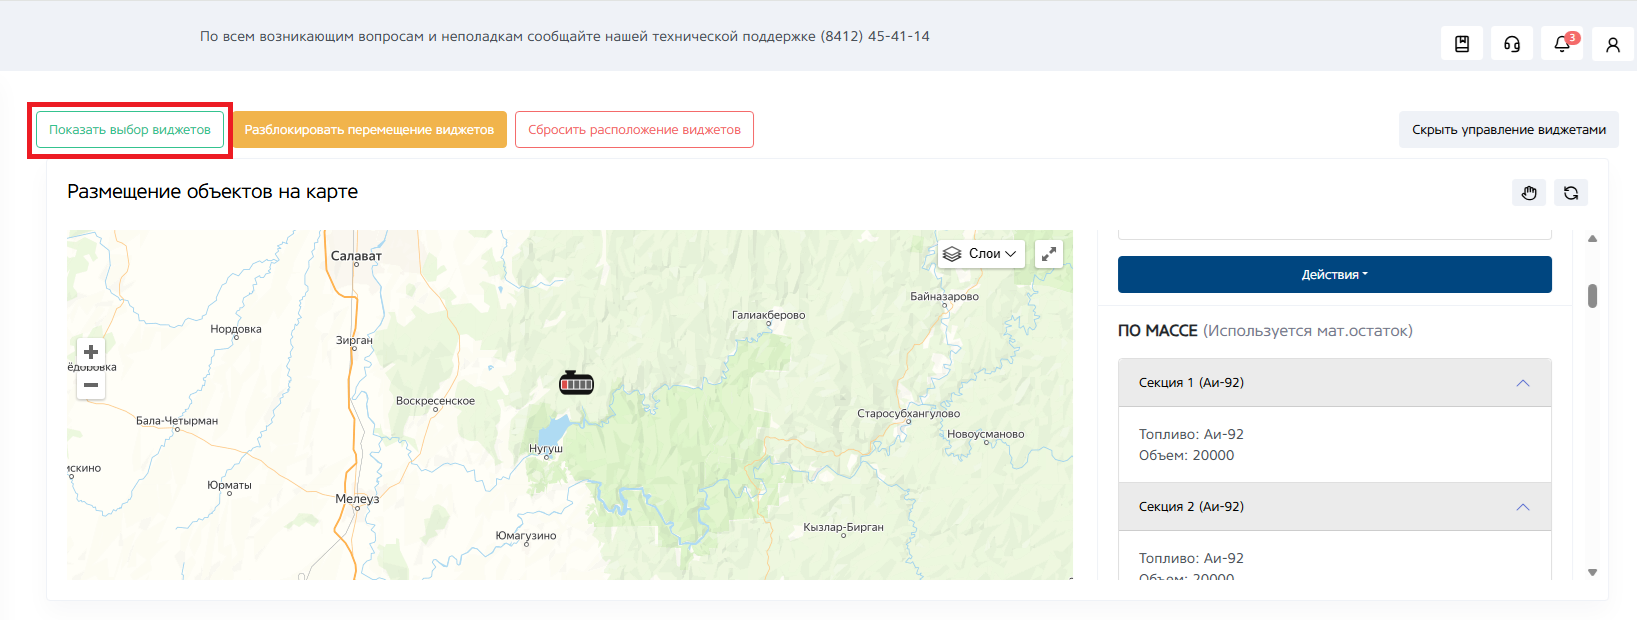Open the Слои layers dropdown
Screen dimensions: 1637x620
[980, 254]
